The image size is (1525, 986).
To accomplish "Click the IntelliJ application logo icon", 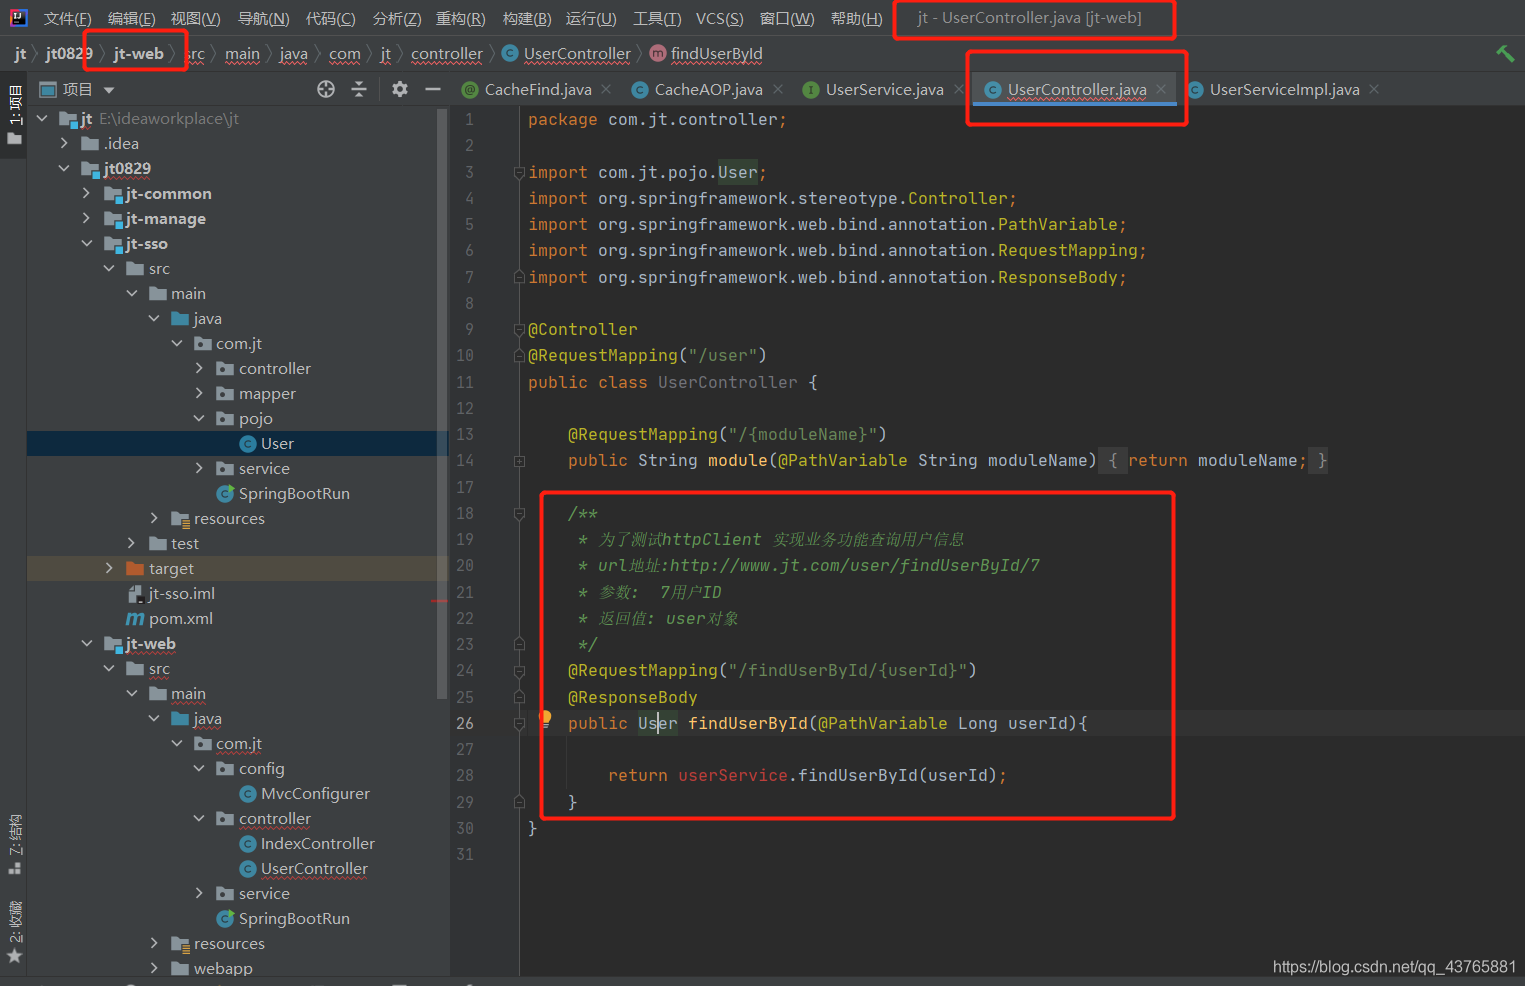I will pos(18,18).
